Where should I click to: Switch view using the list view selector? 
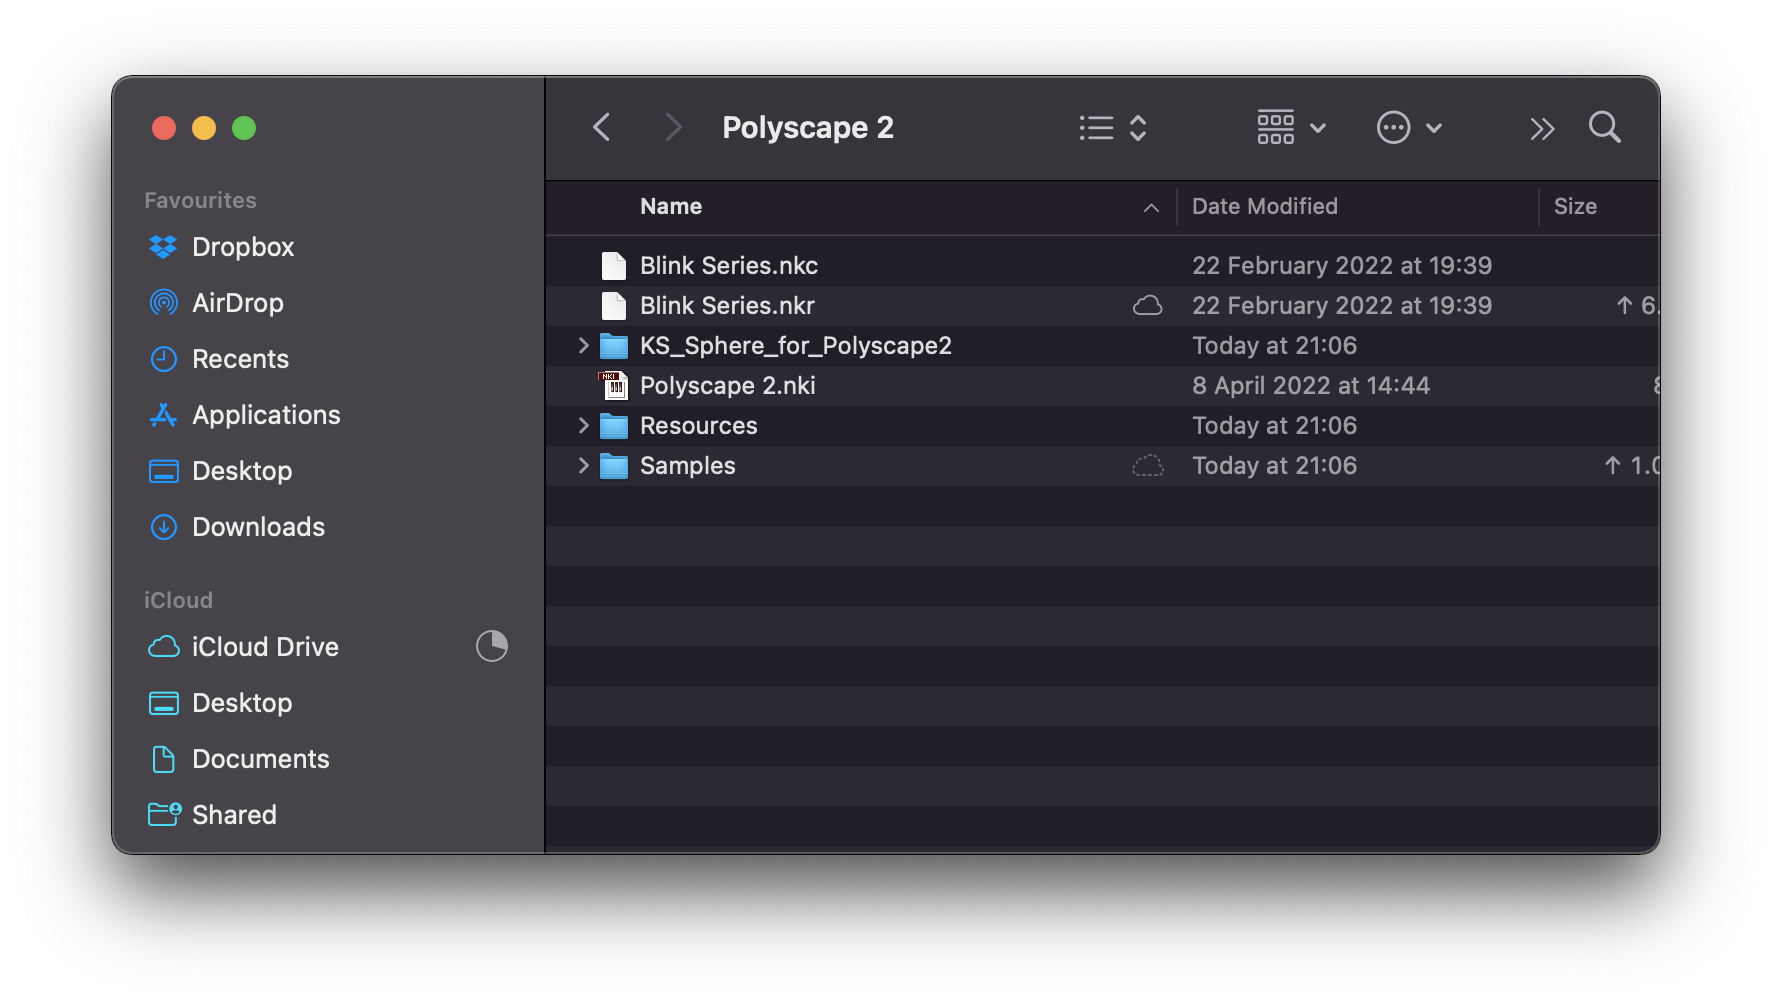coord(1112,128)
